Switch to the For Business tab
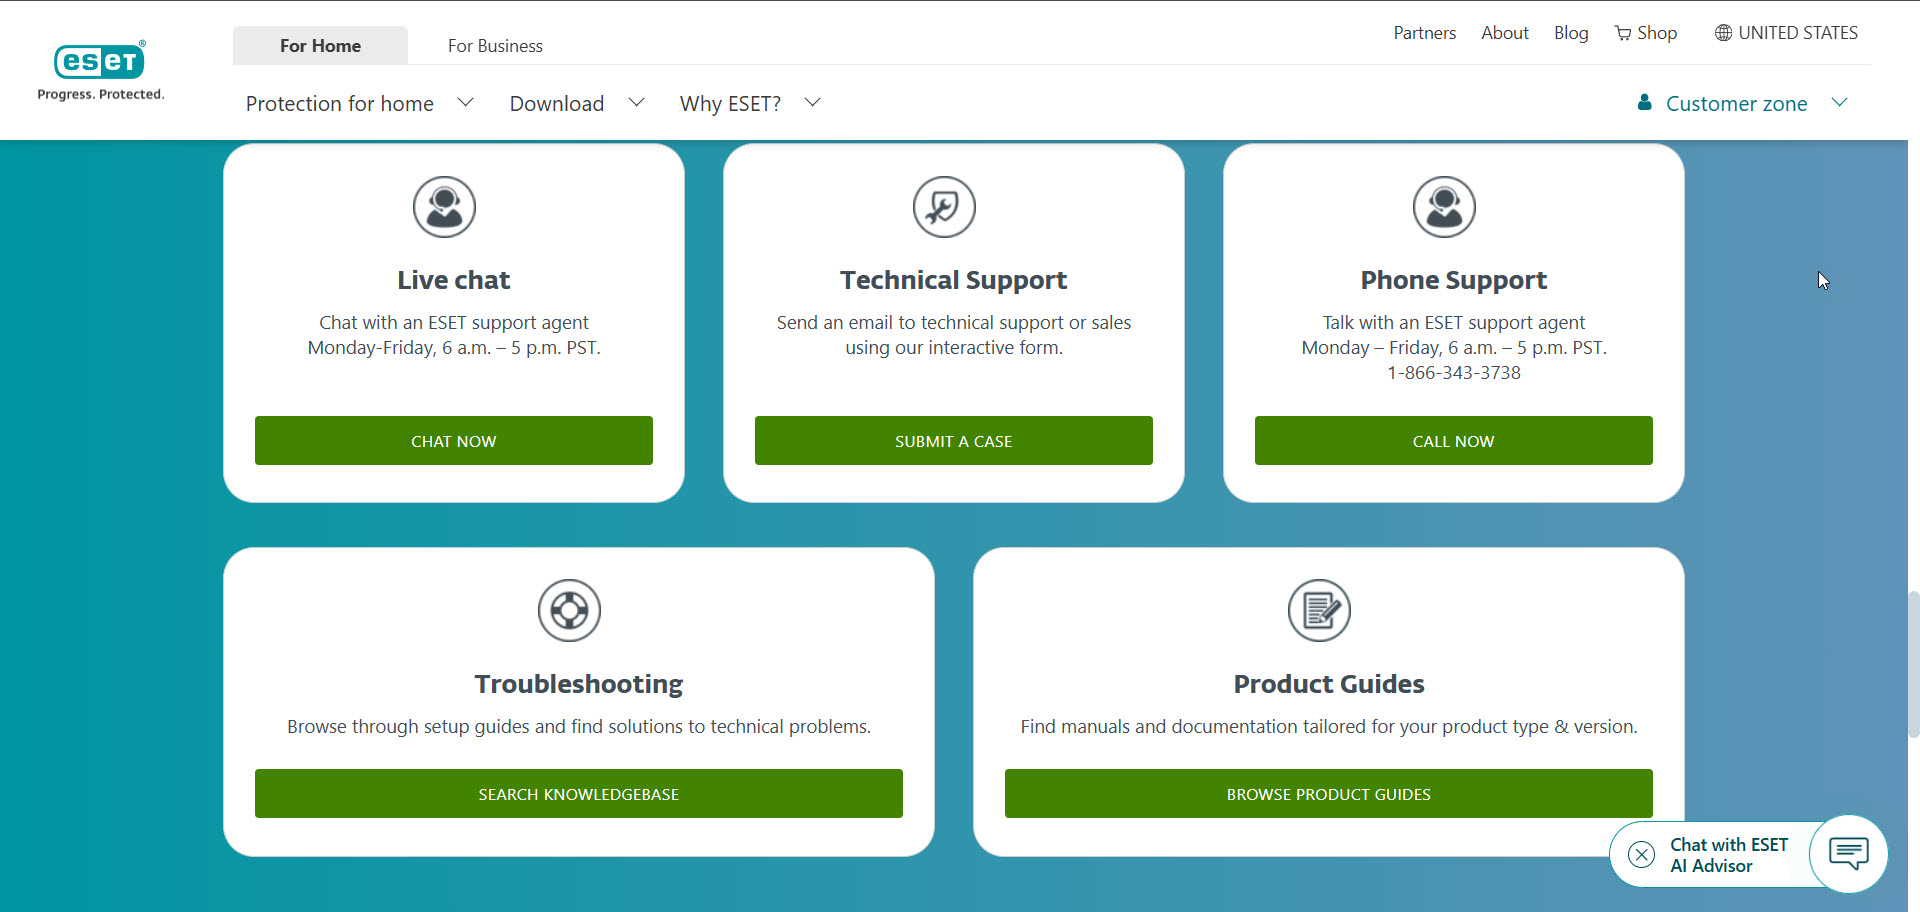 point(495,46)
